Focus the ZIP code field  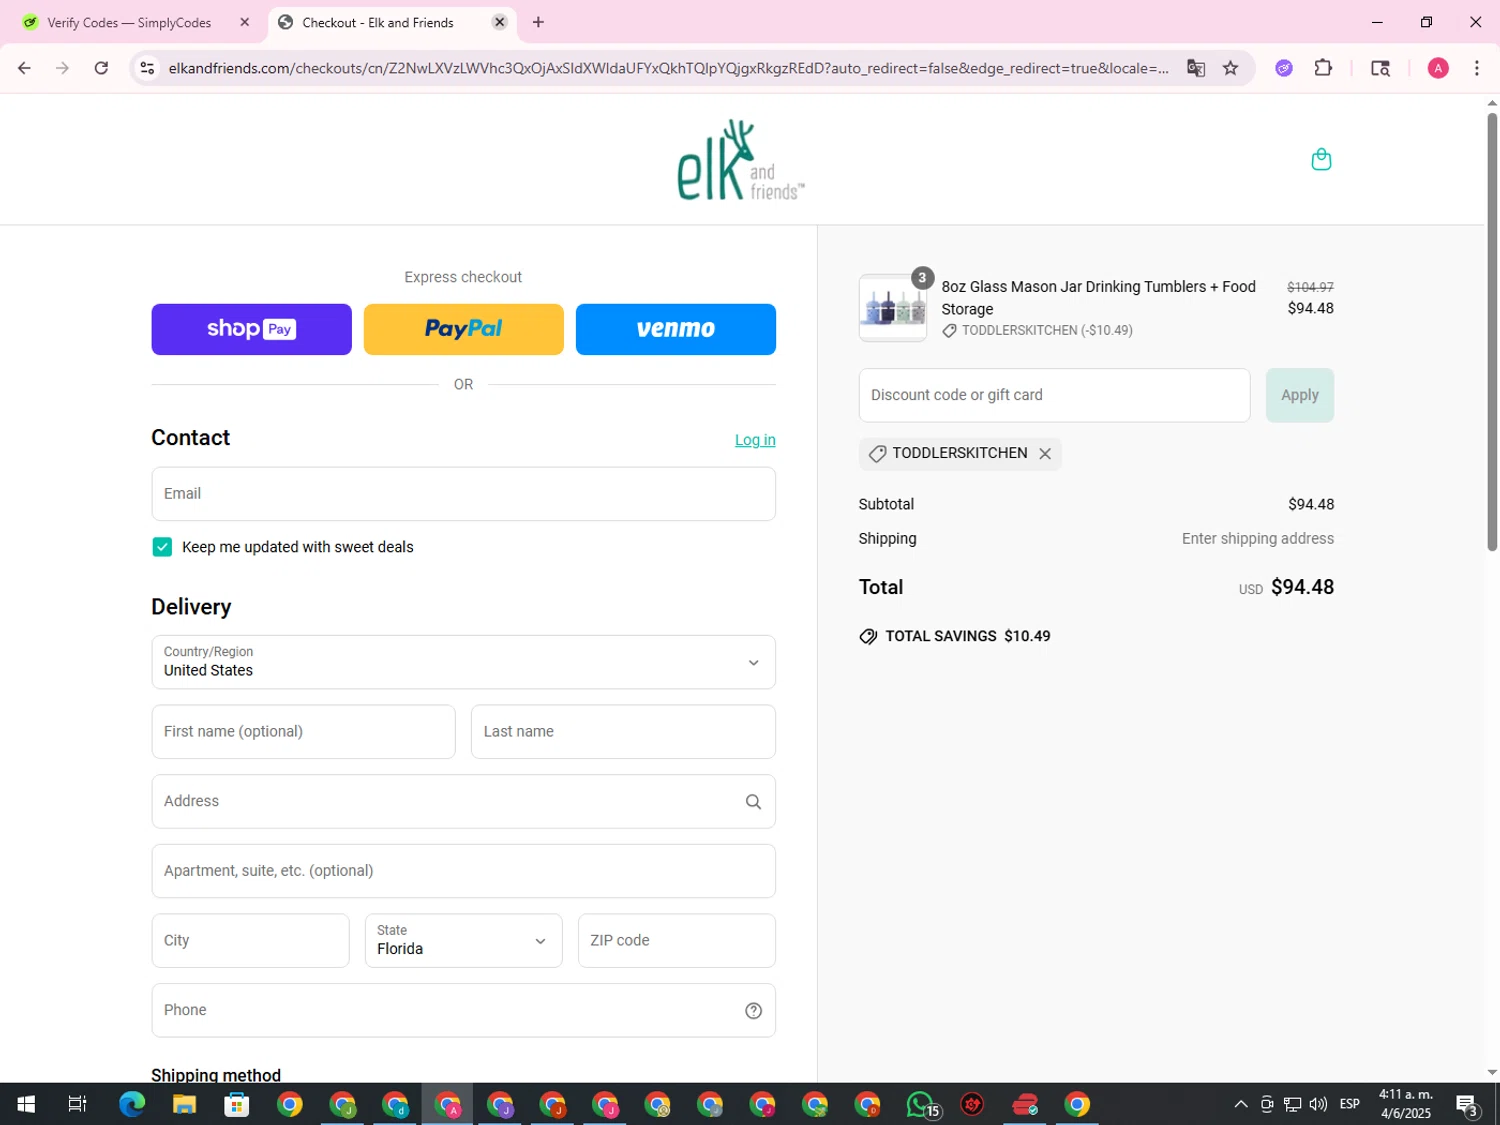(x=676, y=940)
